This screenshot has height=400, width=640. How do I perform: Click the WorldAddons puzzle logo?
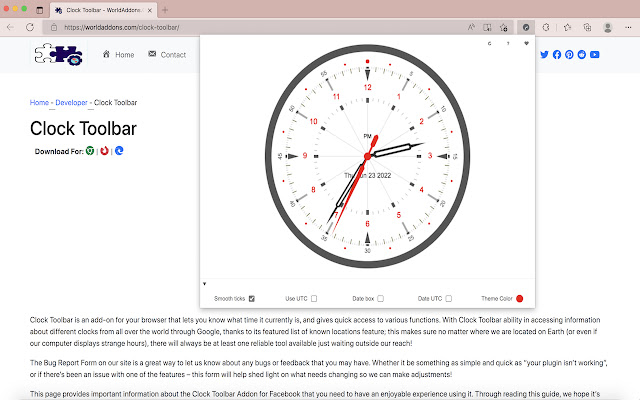click(58, 54)
